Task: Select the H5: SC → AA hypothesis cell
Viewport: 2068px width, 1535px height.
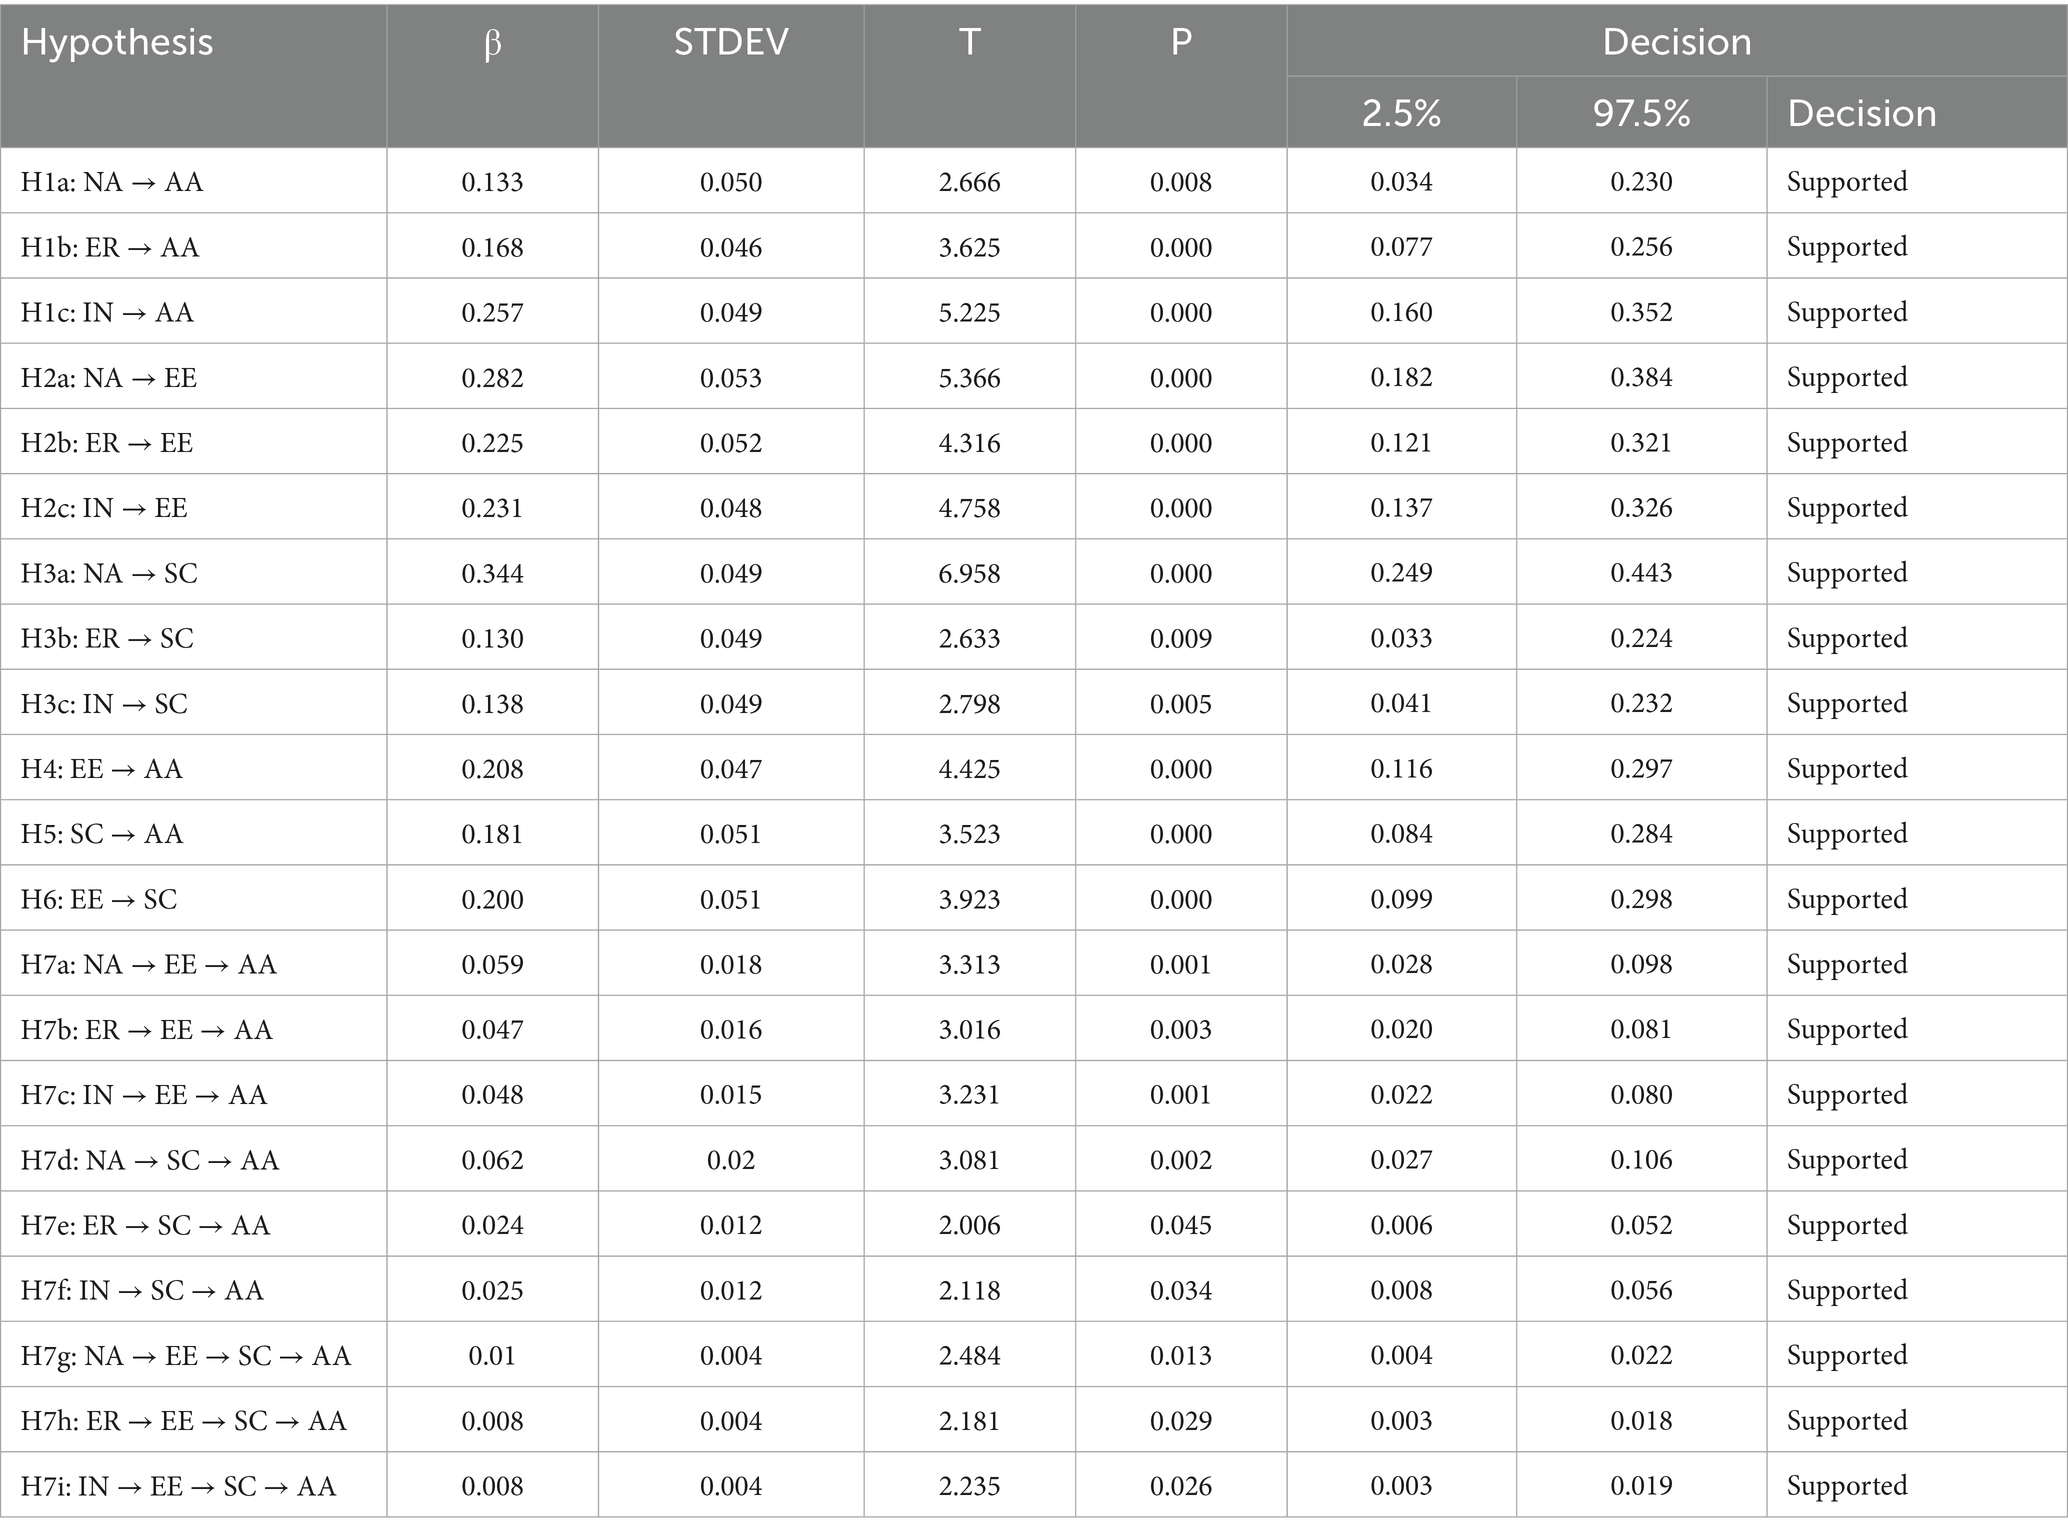Action: [x=102, y=834]
